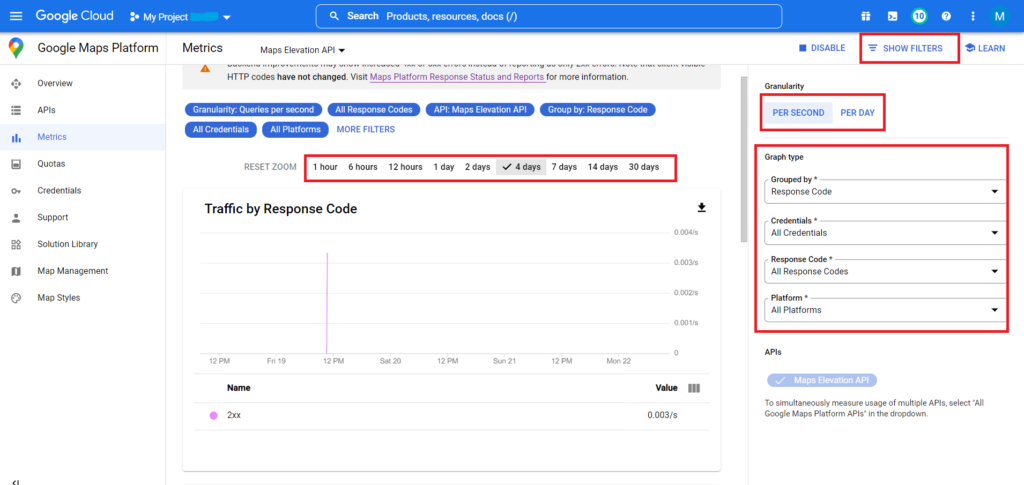Open the three-dot more options menu
The width and height of the screenshot is (1024, 485).
(973, 16)
